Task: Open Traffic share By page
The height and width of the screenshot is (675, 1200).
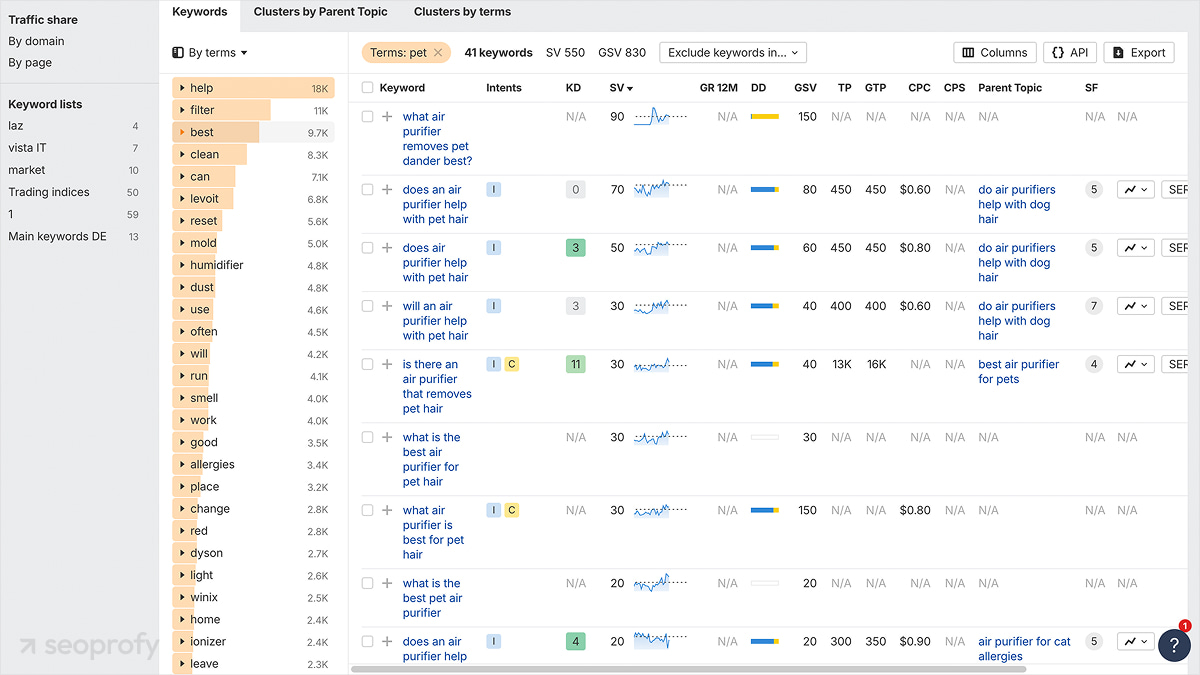Action: pyautogui.click(x=30, y=62)
